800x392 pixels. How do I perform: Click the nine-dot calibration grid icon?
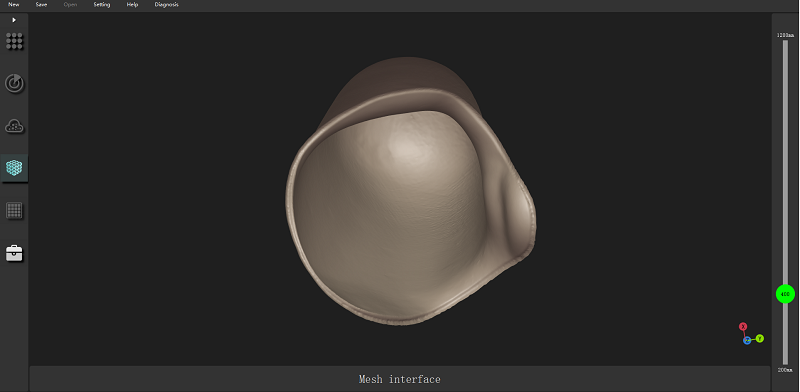tap(14, 41)
